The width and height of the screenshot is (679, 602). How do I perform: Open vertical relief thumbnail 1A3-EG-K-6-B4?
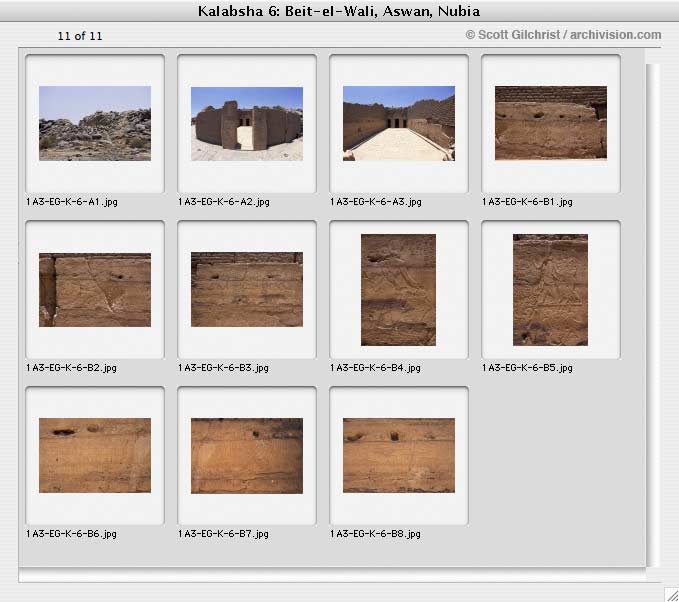pos(398,290)
